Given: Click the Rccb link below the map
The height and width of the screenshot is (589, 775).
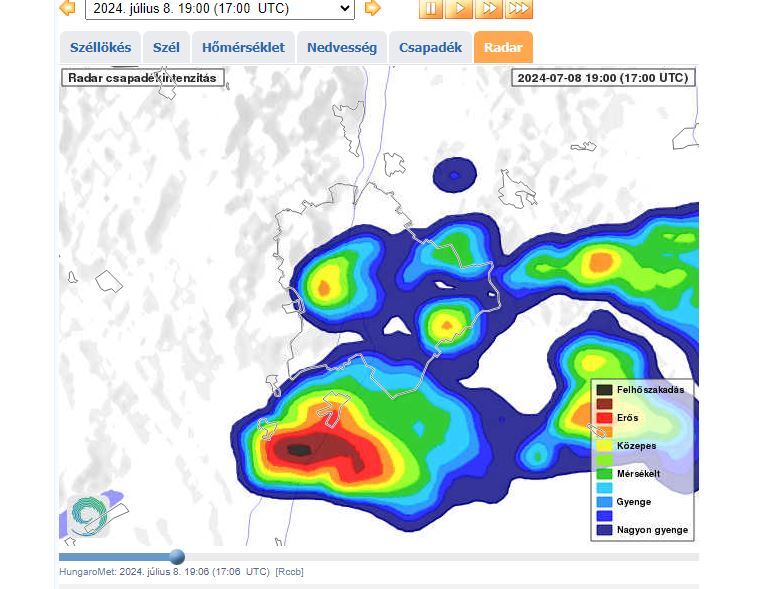Looking at the screenshot, I should [x=289, y=572].
